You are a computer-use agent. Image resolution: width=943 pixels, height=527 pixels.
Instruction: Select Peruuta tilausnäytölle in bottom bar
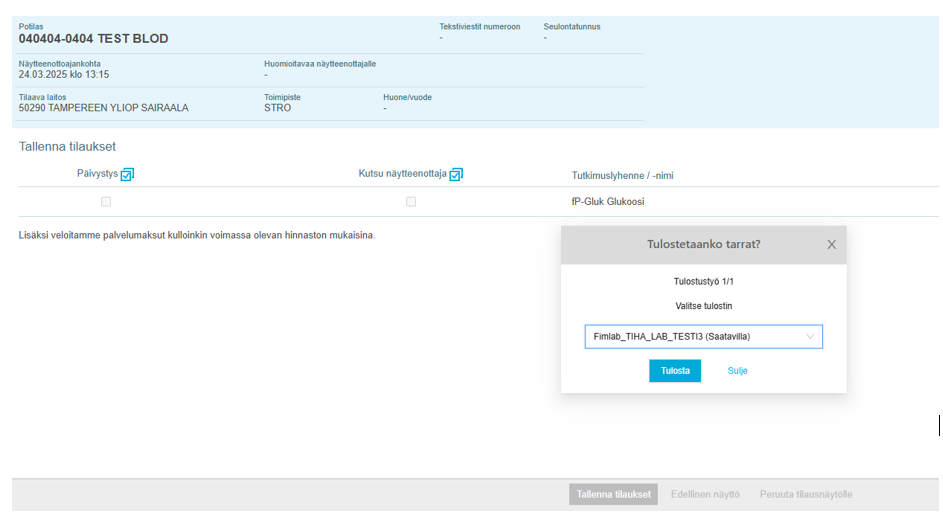(x=806, y=494)
